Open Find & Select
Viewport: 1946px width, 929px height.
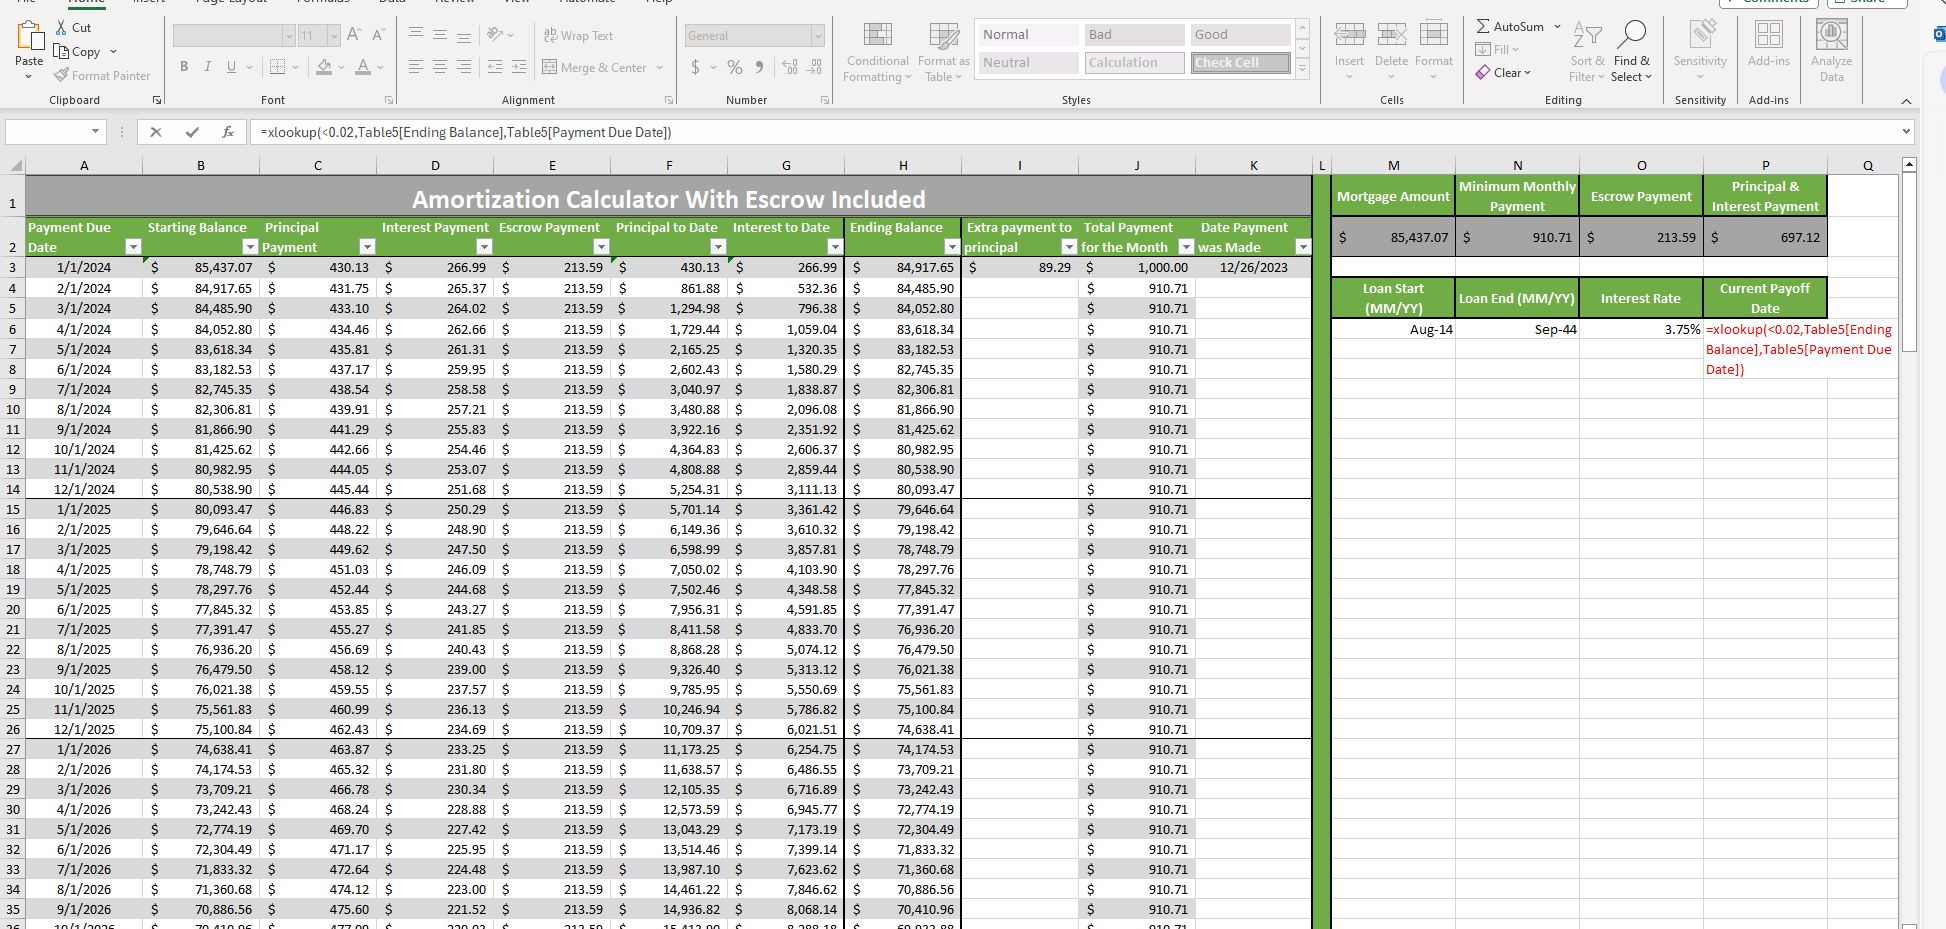click(1632, 52)
